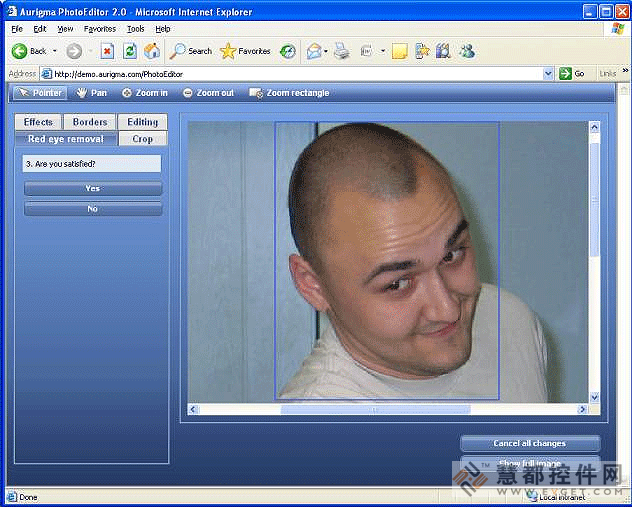Open the Search magnifier in toolbar
Image resolution: width=632 pixels, height=507 pixels.
click(x=191, y=51)
